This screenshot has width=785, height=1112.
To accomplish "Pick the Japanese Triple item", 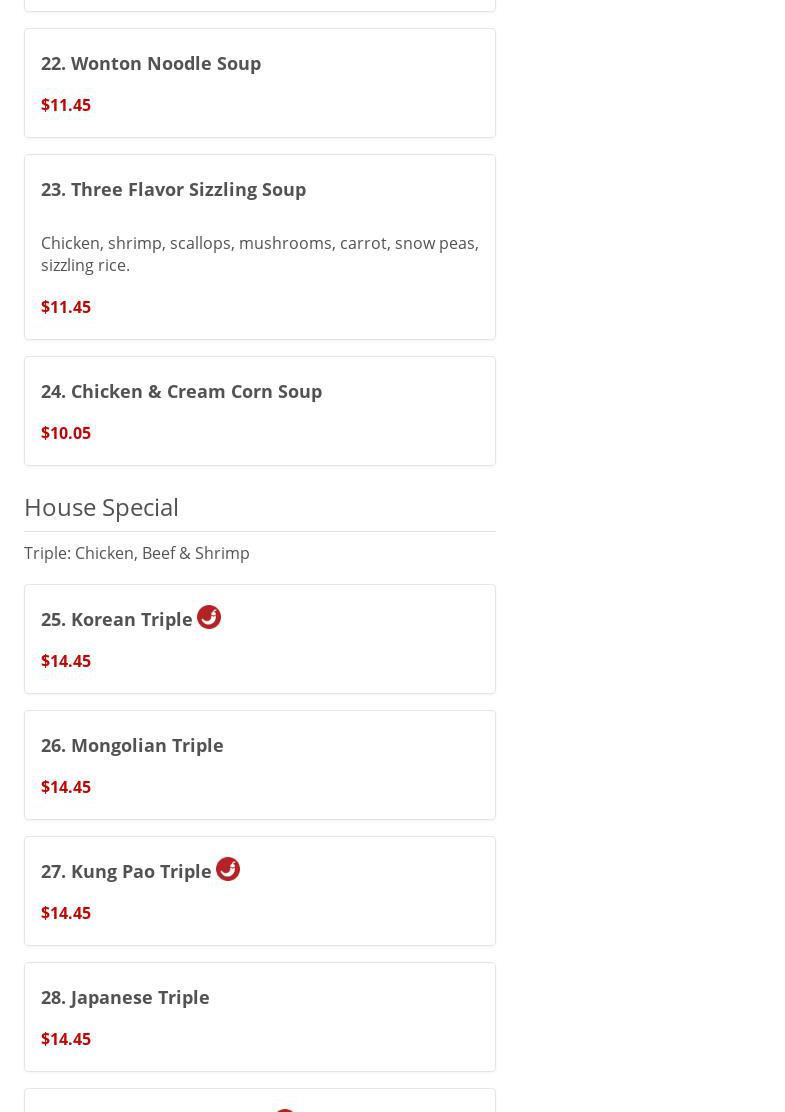I will 125,997.
